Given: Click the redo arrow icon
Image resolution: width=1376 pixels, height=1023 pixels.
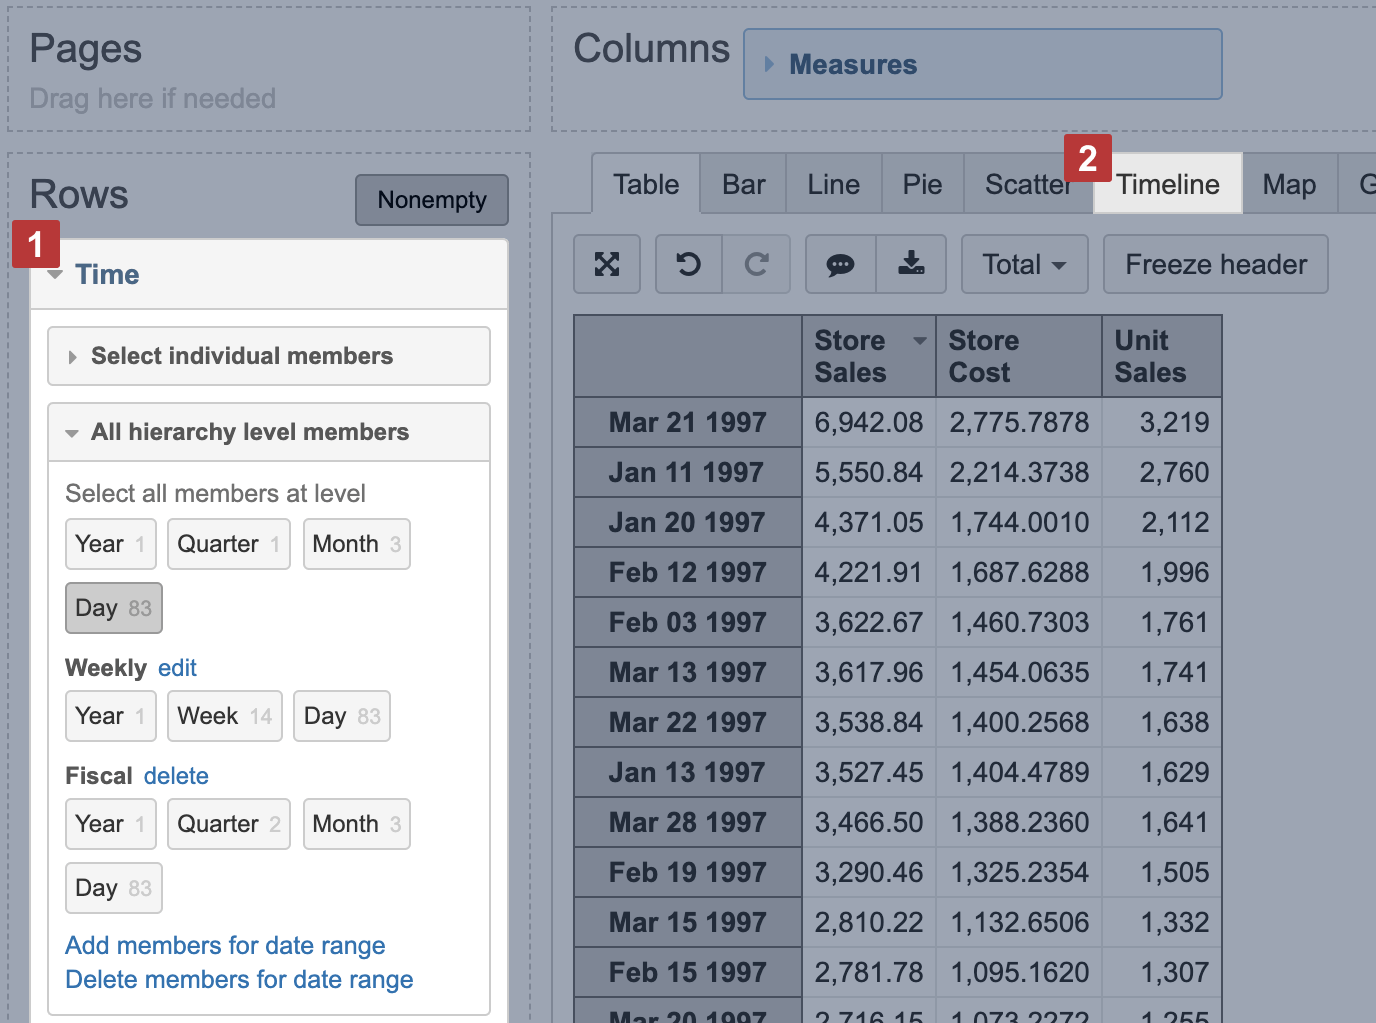Looking at the screenshot, I should pyautogui.click(x=756, y=264).
